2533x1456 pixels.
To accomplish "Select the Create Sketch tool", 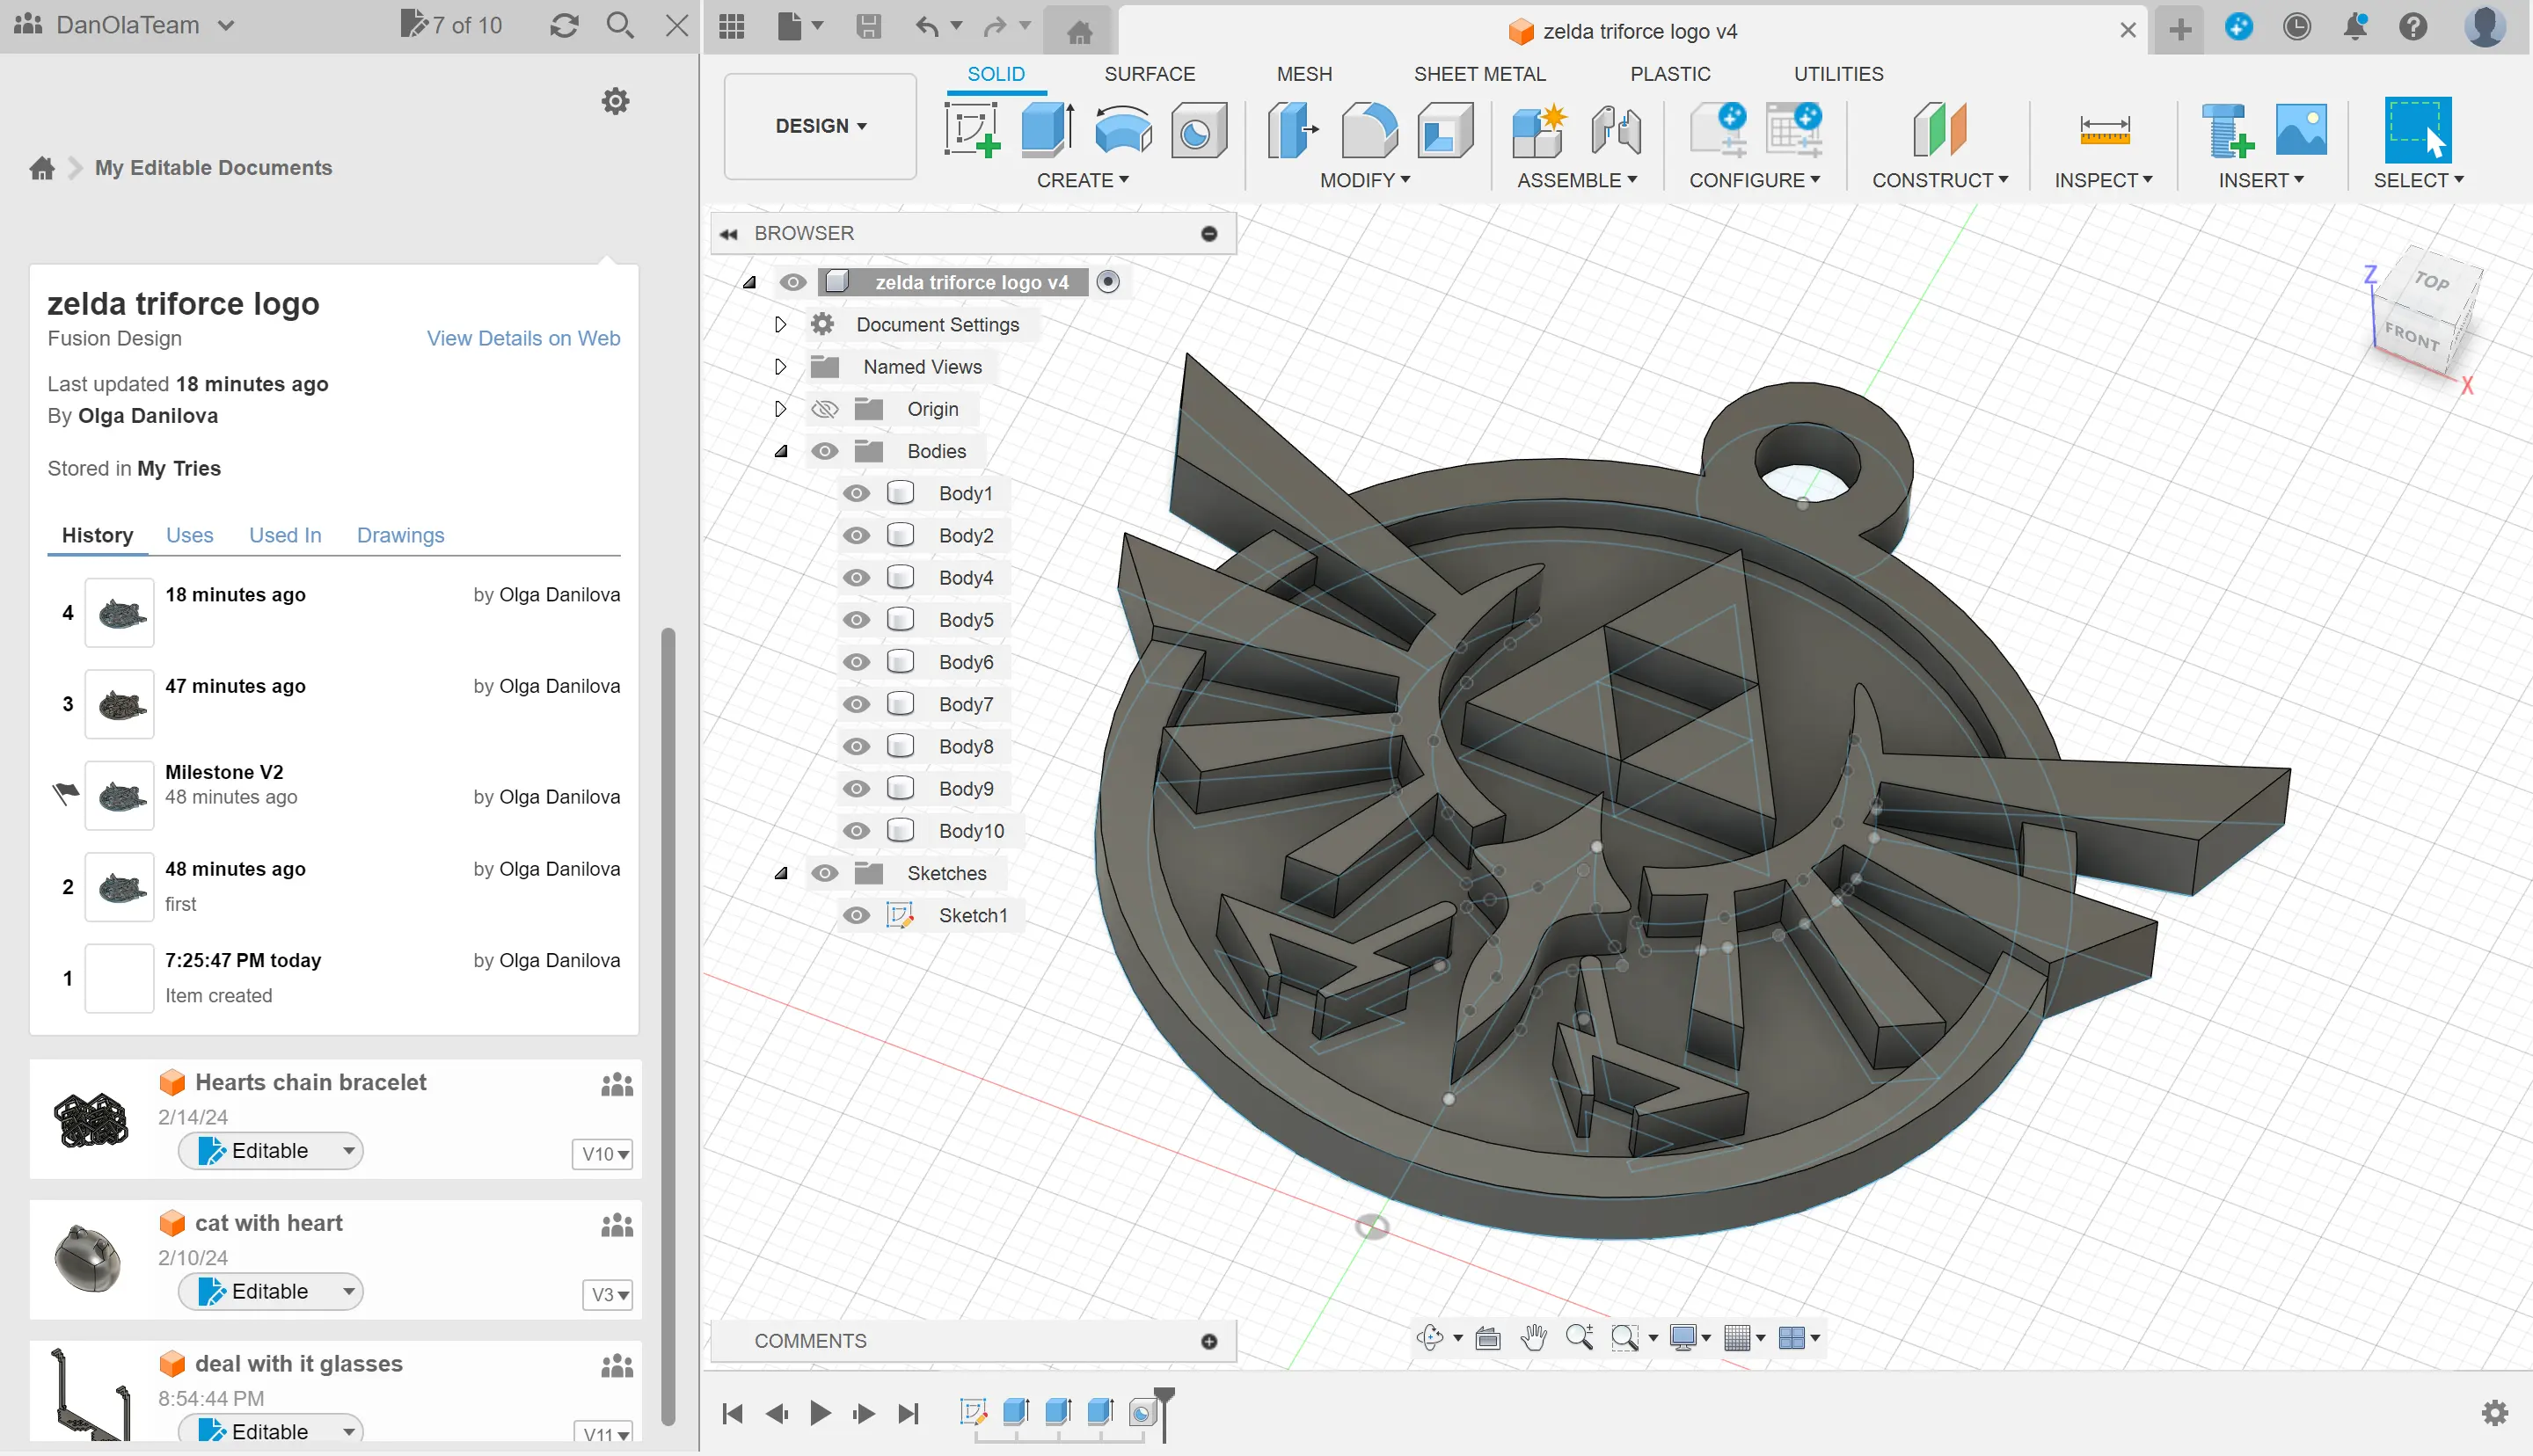I will (972, 130).
